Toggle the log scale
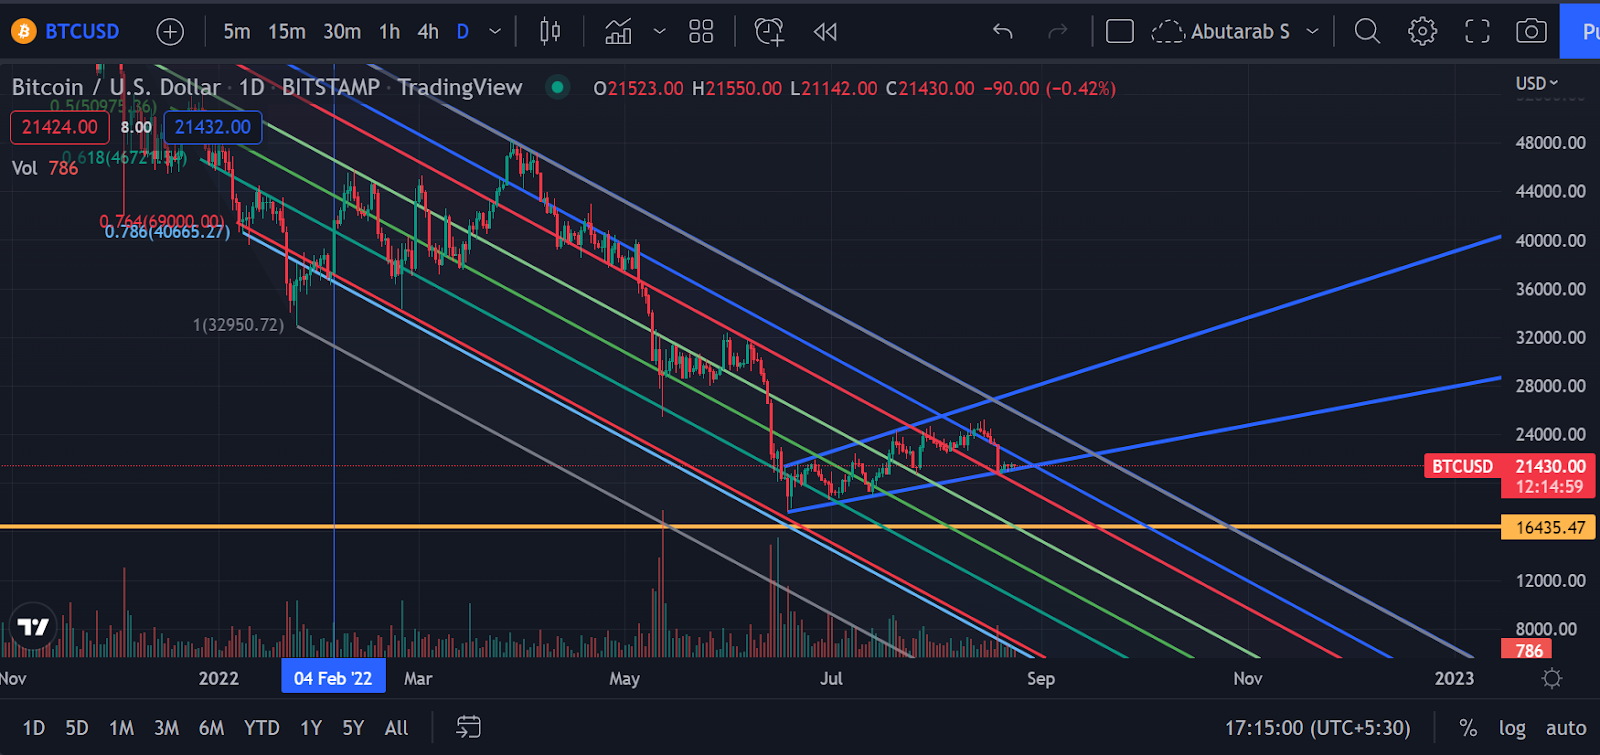 coord(1512,728)
